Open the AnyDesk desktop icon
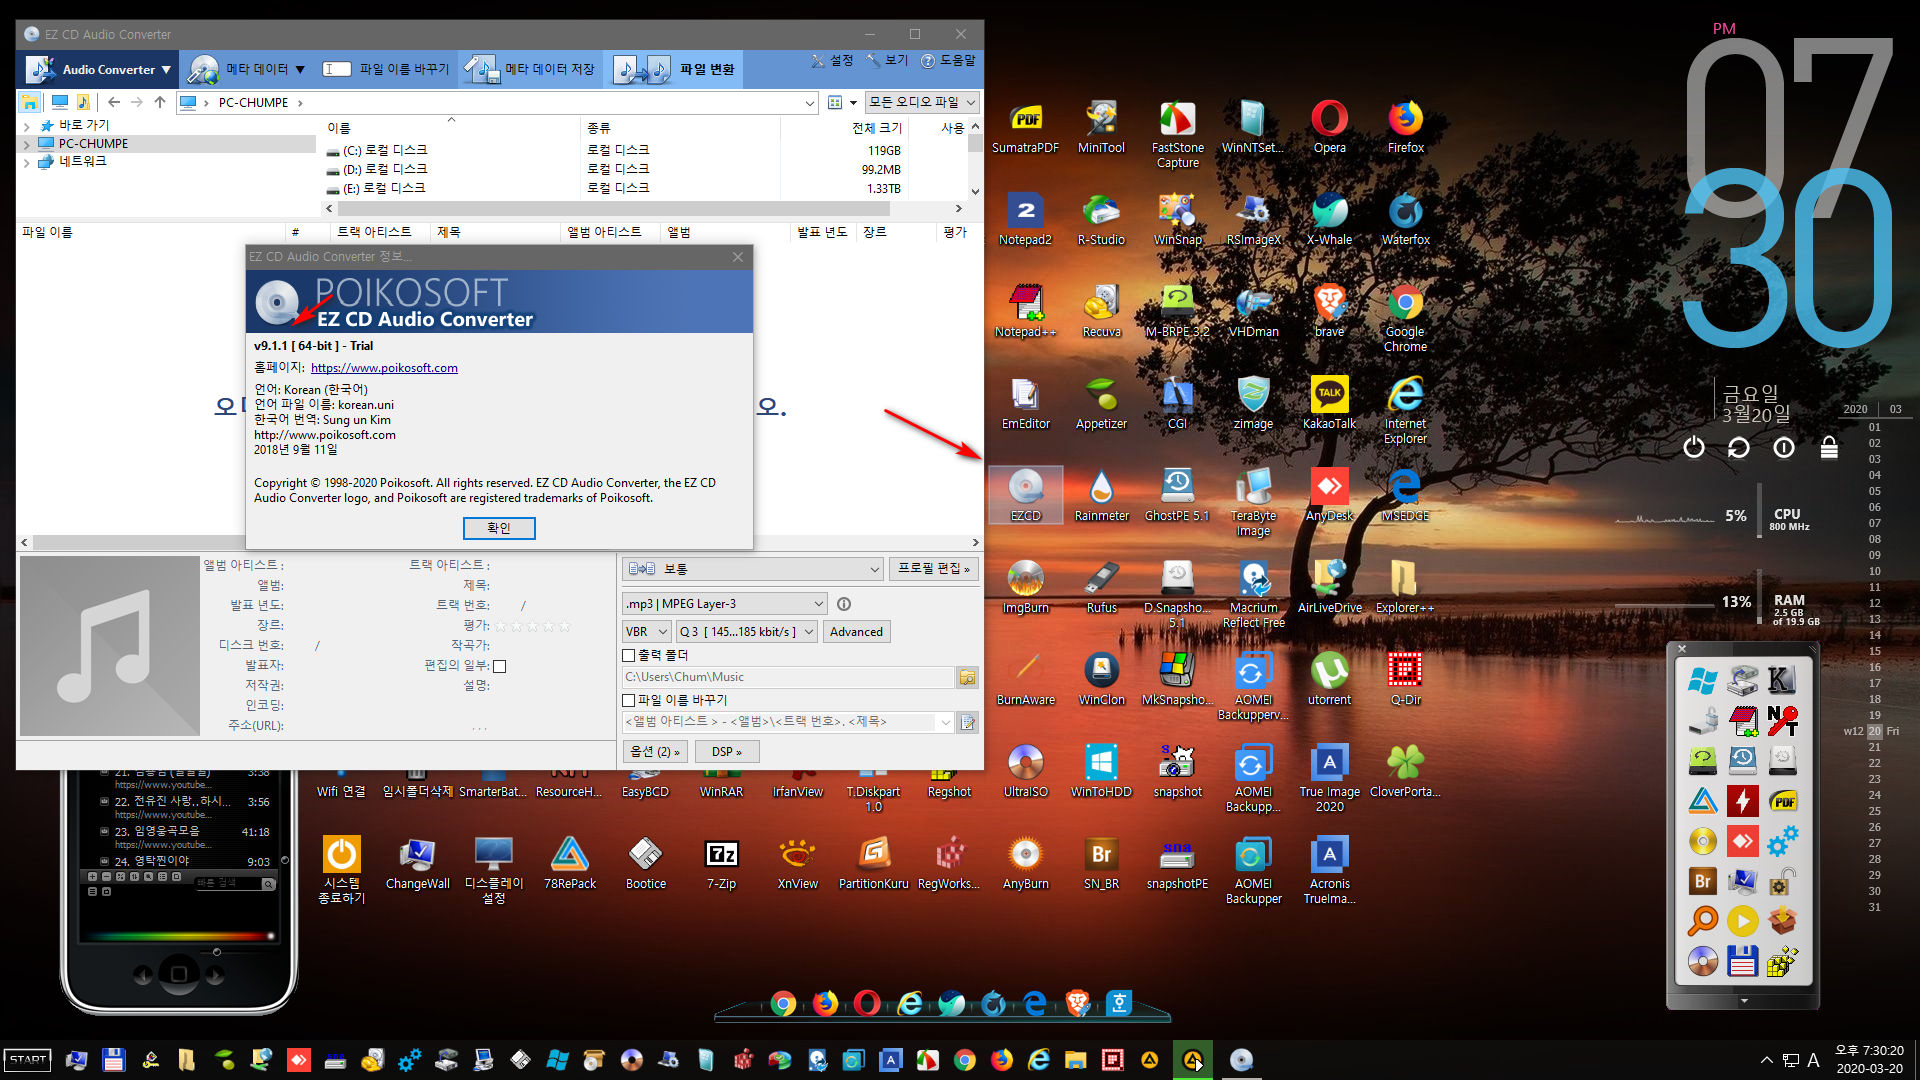The width and height of the screenshot is (1920, 1080). pyautogui.click(x=1329, y=496)
